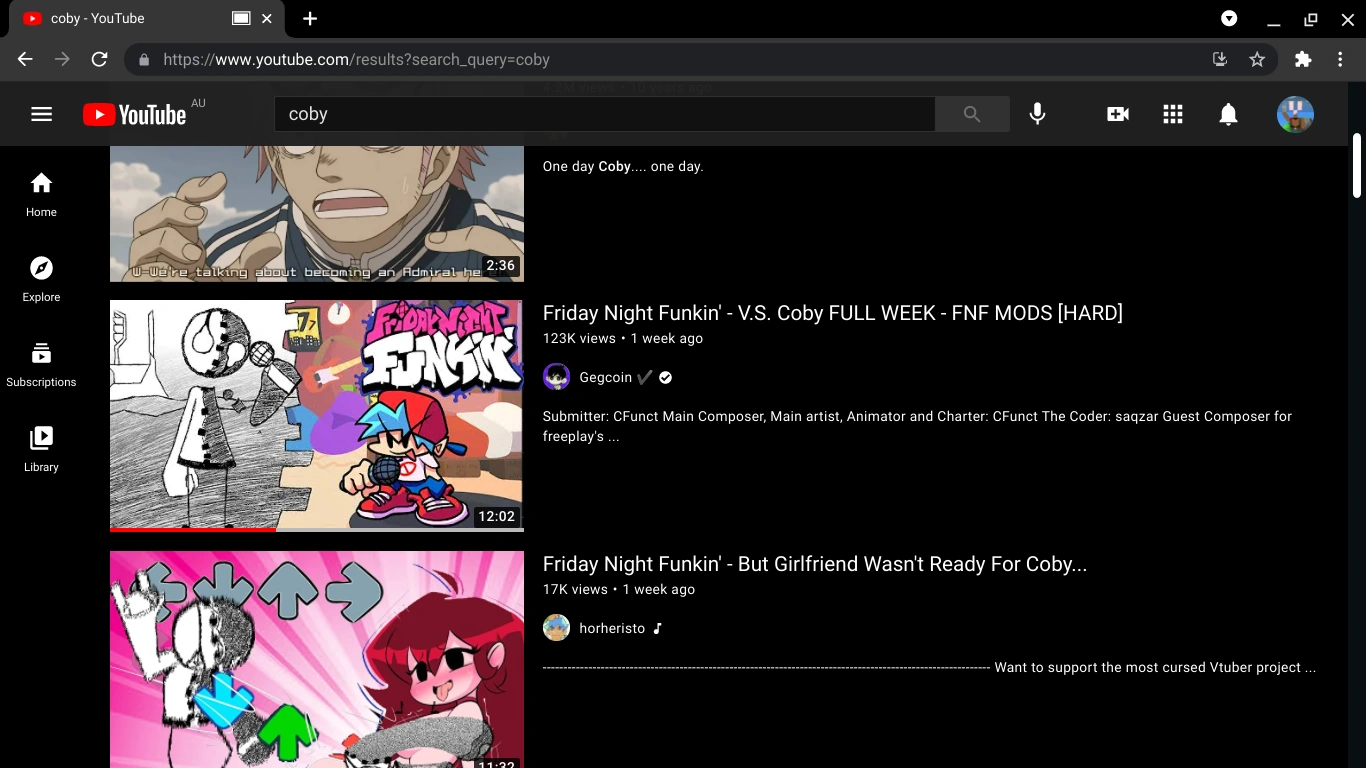
Task: Click the search box containing "coby"
Action: point(604,114)
